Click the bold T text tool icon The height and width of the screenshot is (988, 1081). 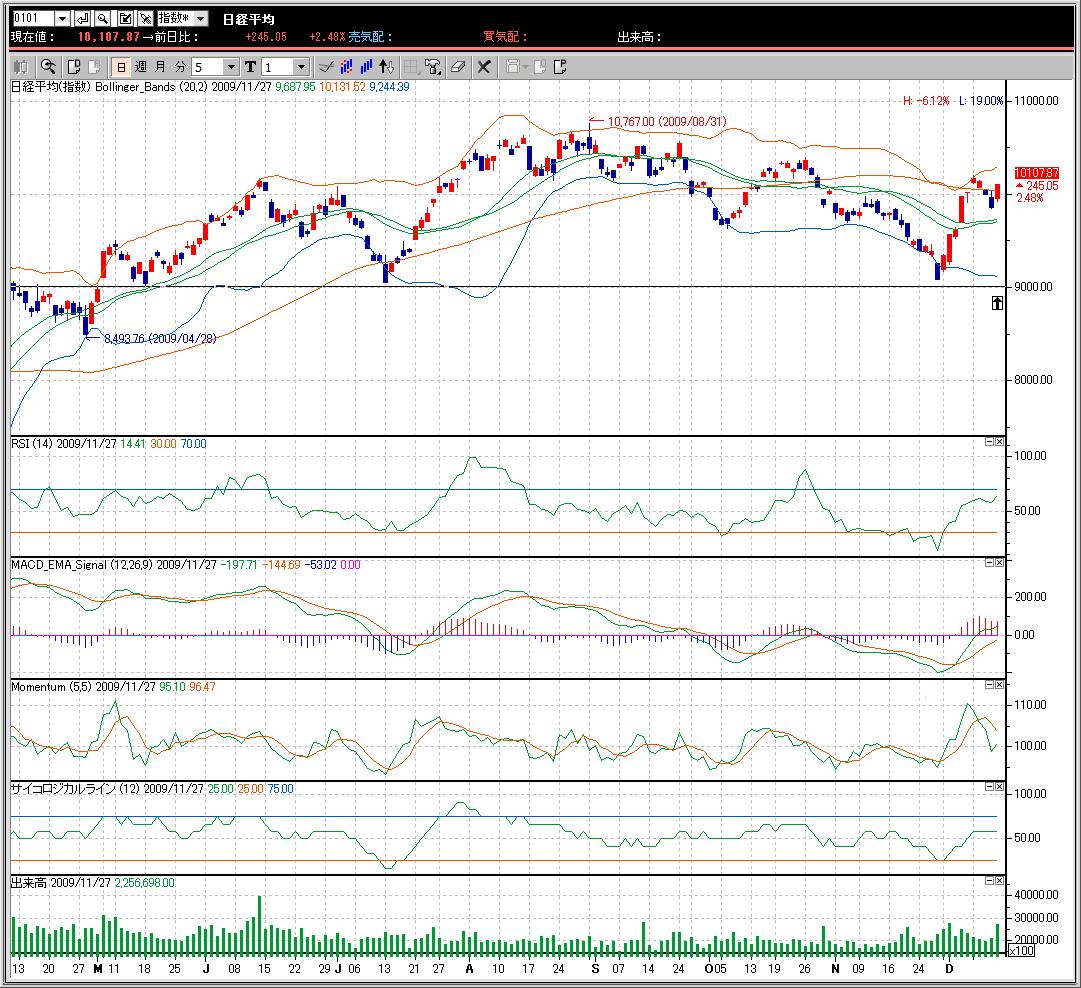(250, 67)
